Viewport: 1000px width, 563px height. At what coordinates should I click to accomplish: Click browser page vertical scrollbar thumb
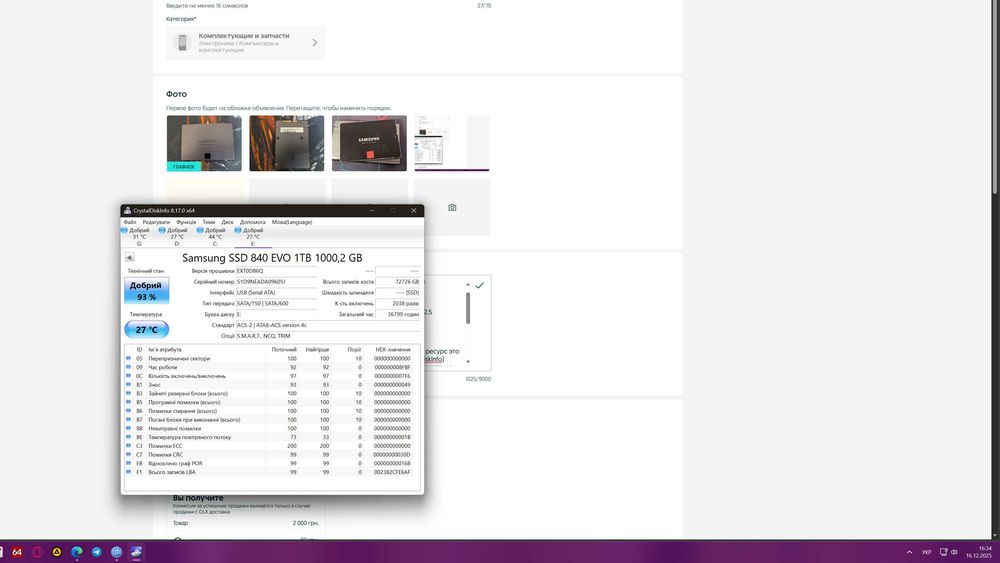pyautogui.click(x=995, y=96)
